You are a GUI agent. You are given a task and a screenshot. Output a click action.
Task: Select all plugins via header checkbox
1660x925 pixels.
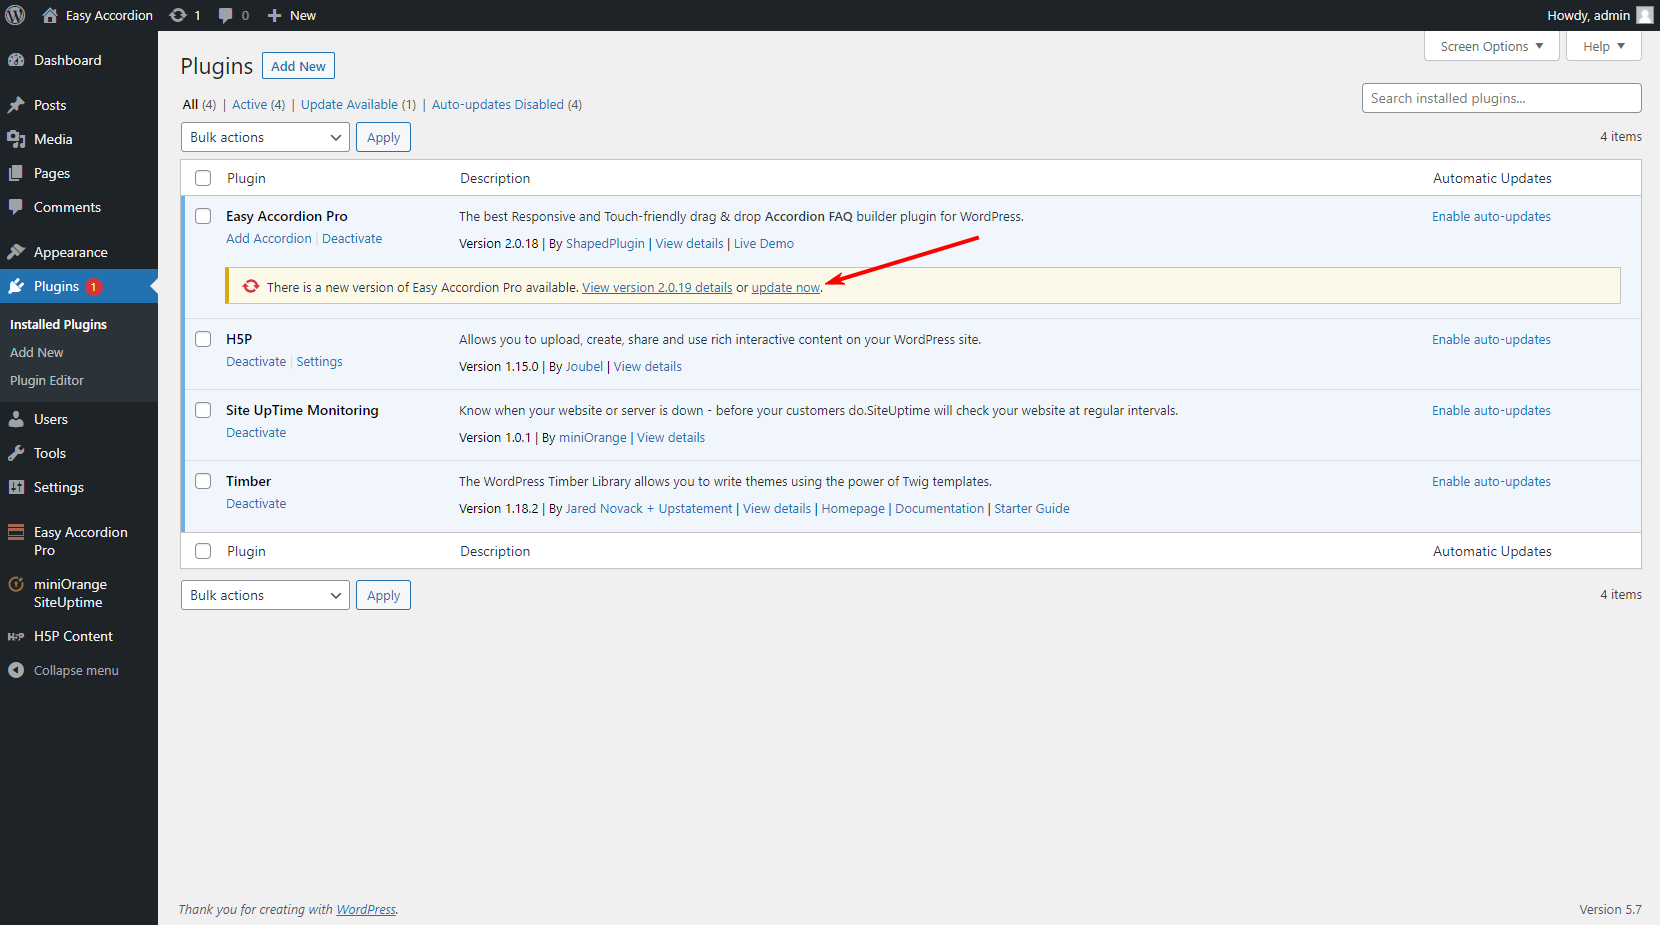(203, 178)
